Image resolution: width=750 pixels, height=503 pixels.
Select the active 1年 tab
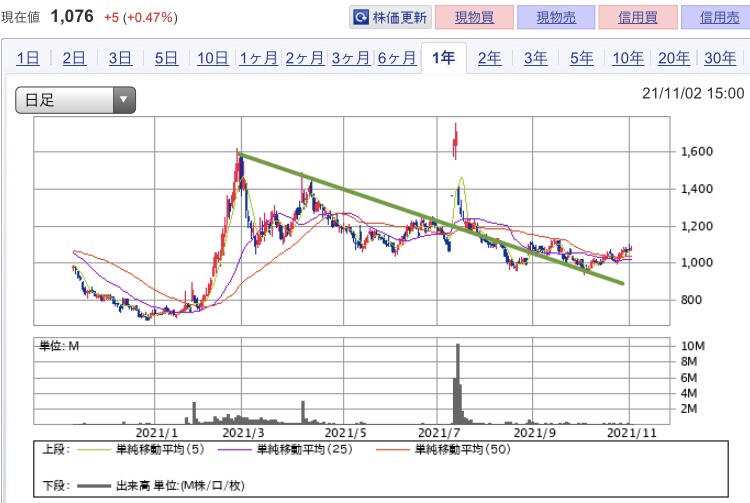443,58
